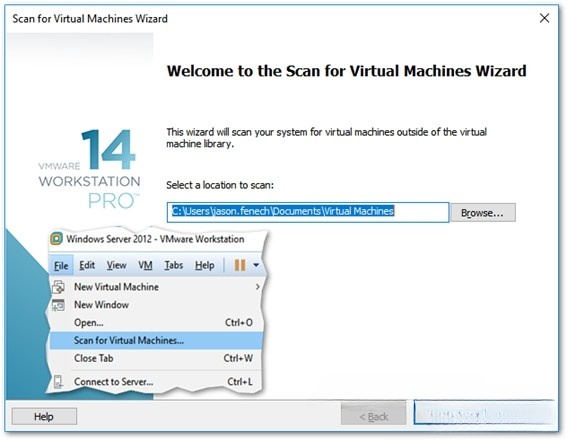Choose Close Tab menu entry
This screenshot has width=568, height=440.
(x=155, y=359)
